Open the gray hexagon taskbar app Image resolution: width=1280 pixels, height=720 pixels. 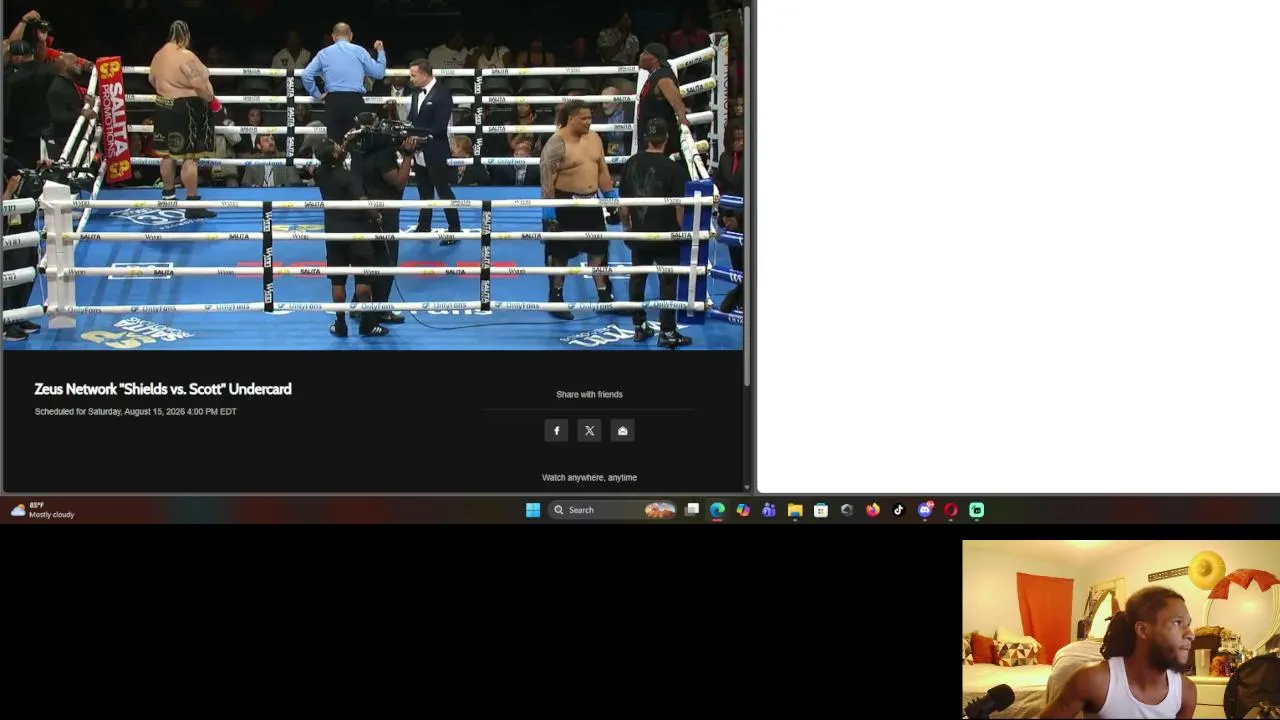click(x=847, y=510)
